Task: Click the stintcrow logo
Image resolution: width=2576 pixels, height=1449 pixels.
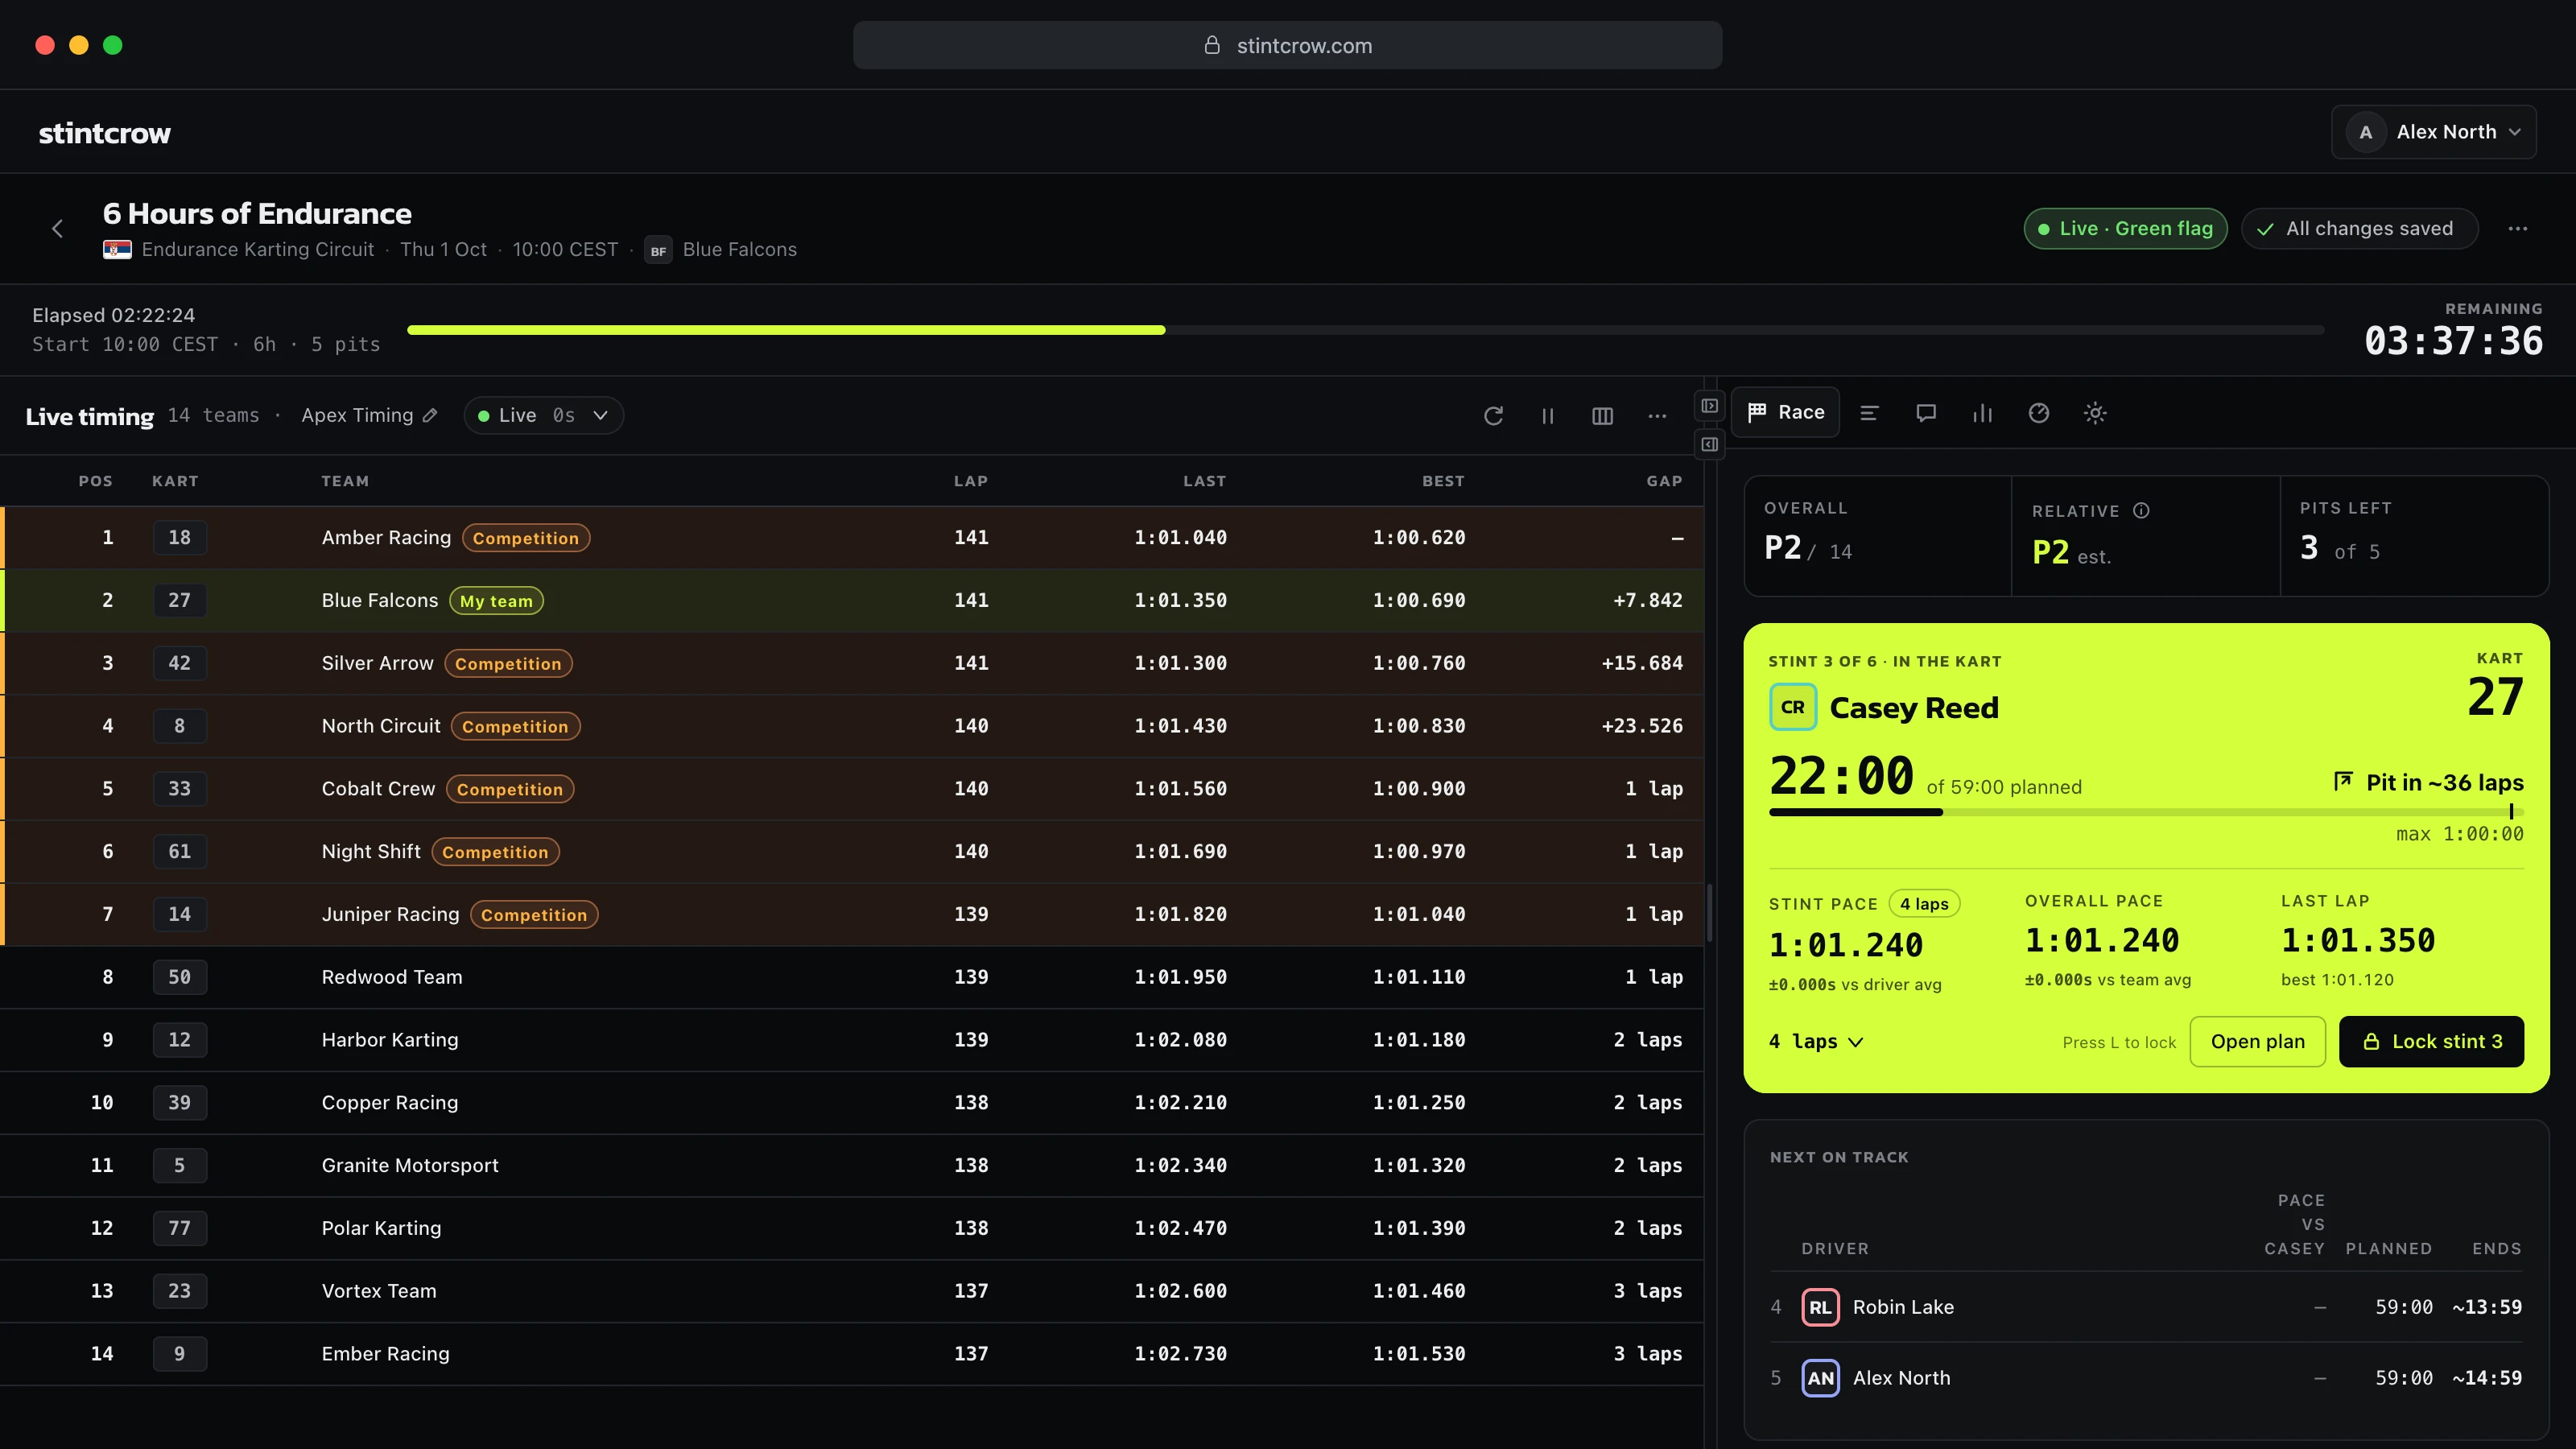Action: pyautogui.click(x=104, y=133)
